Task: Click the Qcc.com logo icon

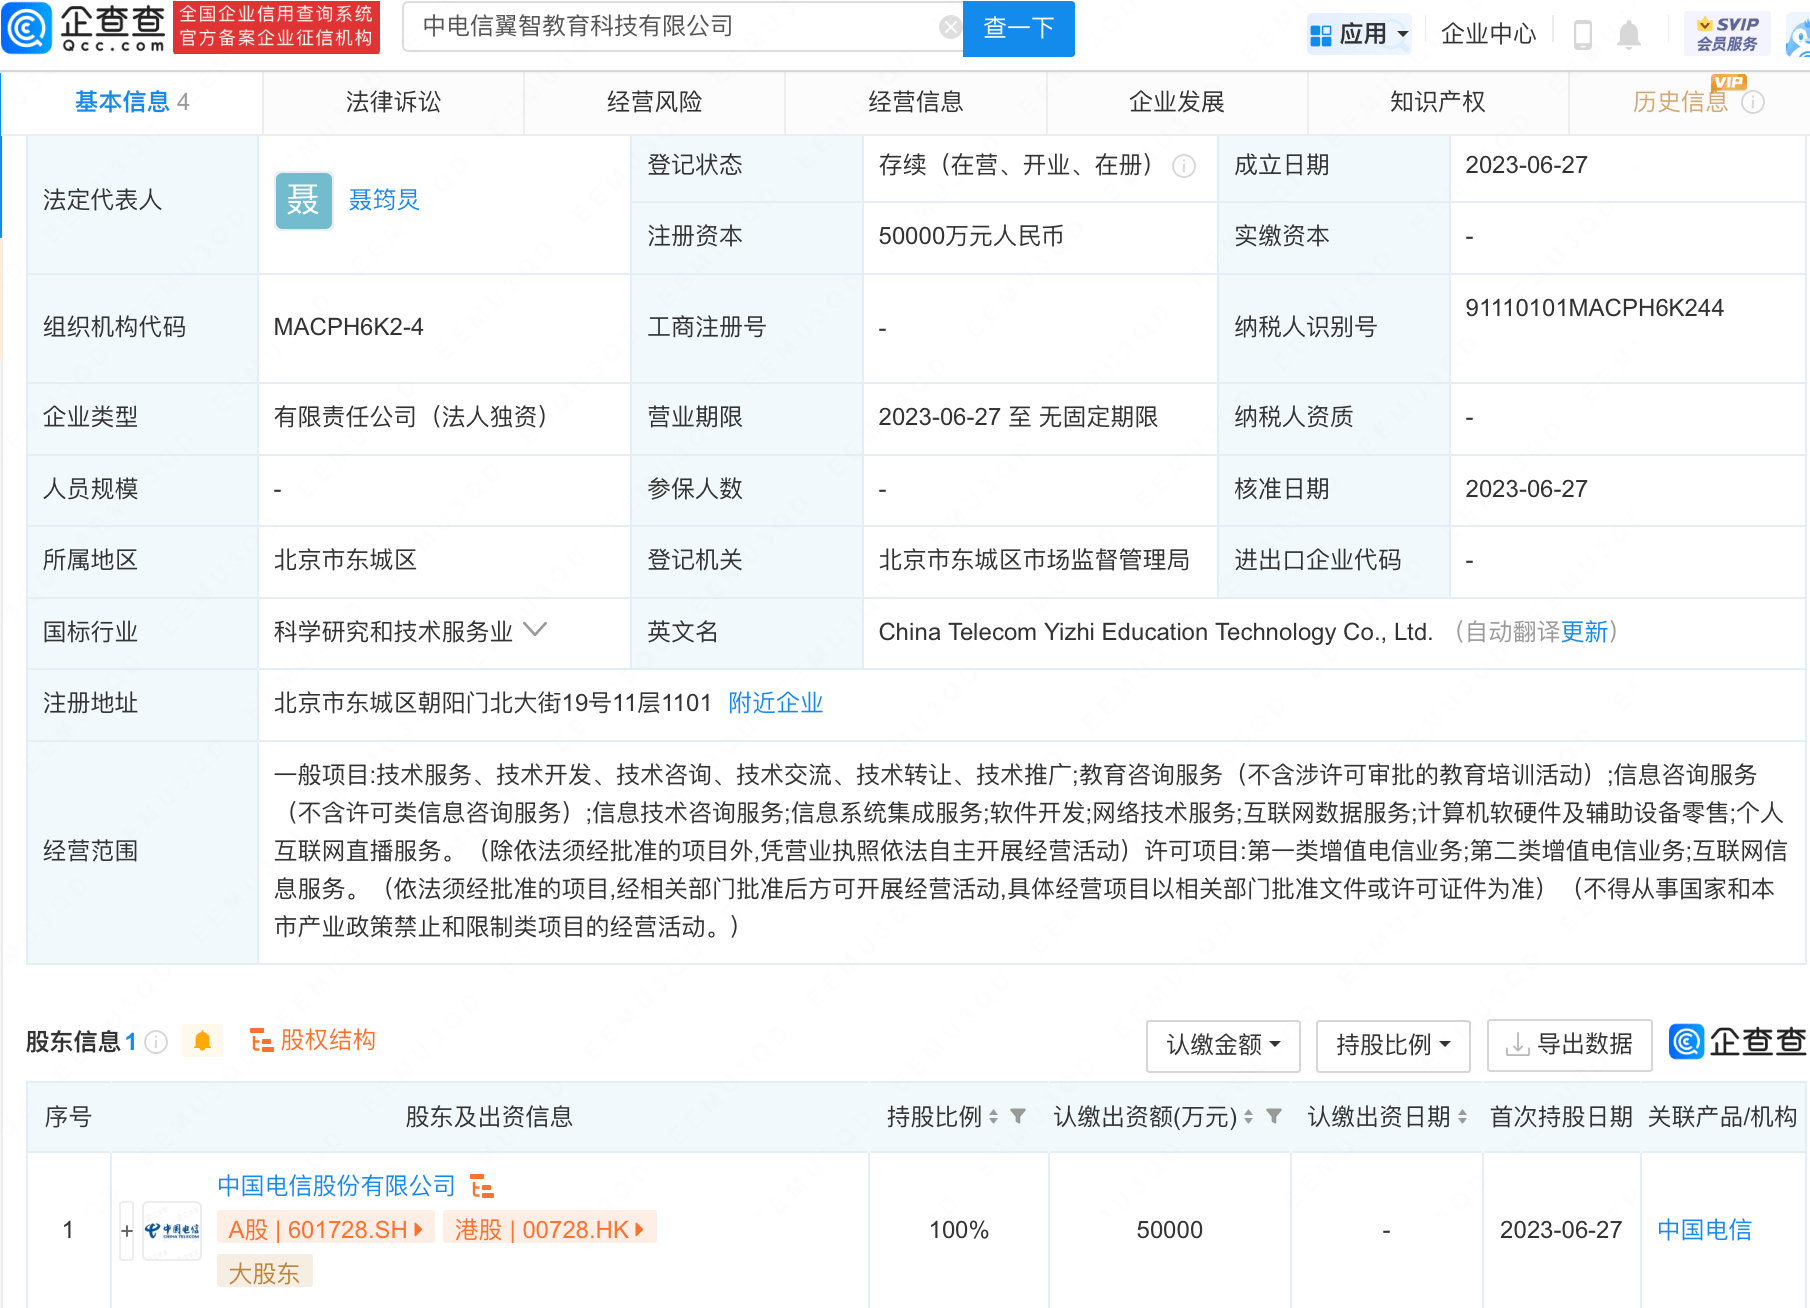Action: click(x=28, y=28)
